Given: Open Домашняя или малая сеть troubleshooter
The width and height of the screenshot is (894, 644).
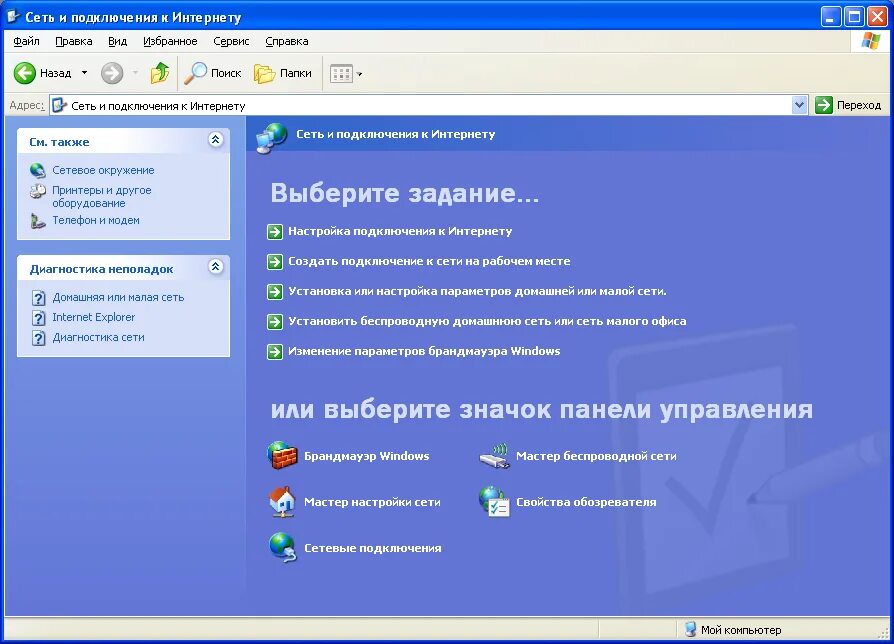Looking at the screenshot, I should click(x=118, y=297).
